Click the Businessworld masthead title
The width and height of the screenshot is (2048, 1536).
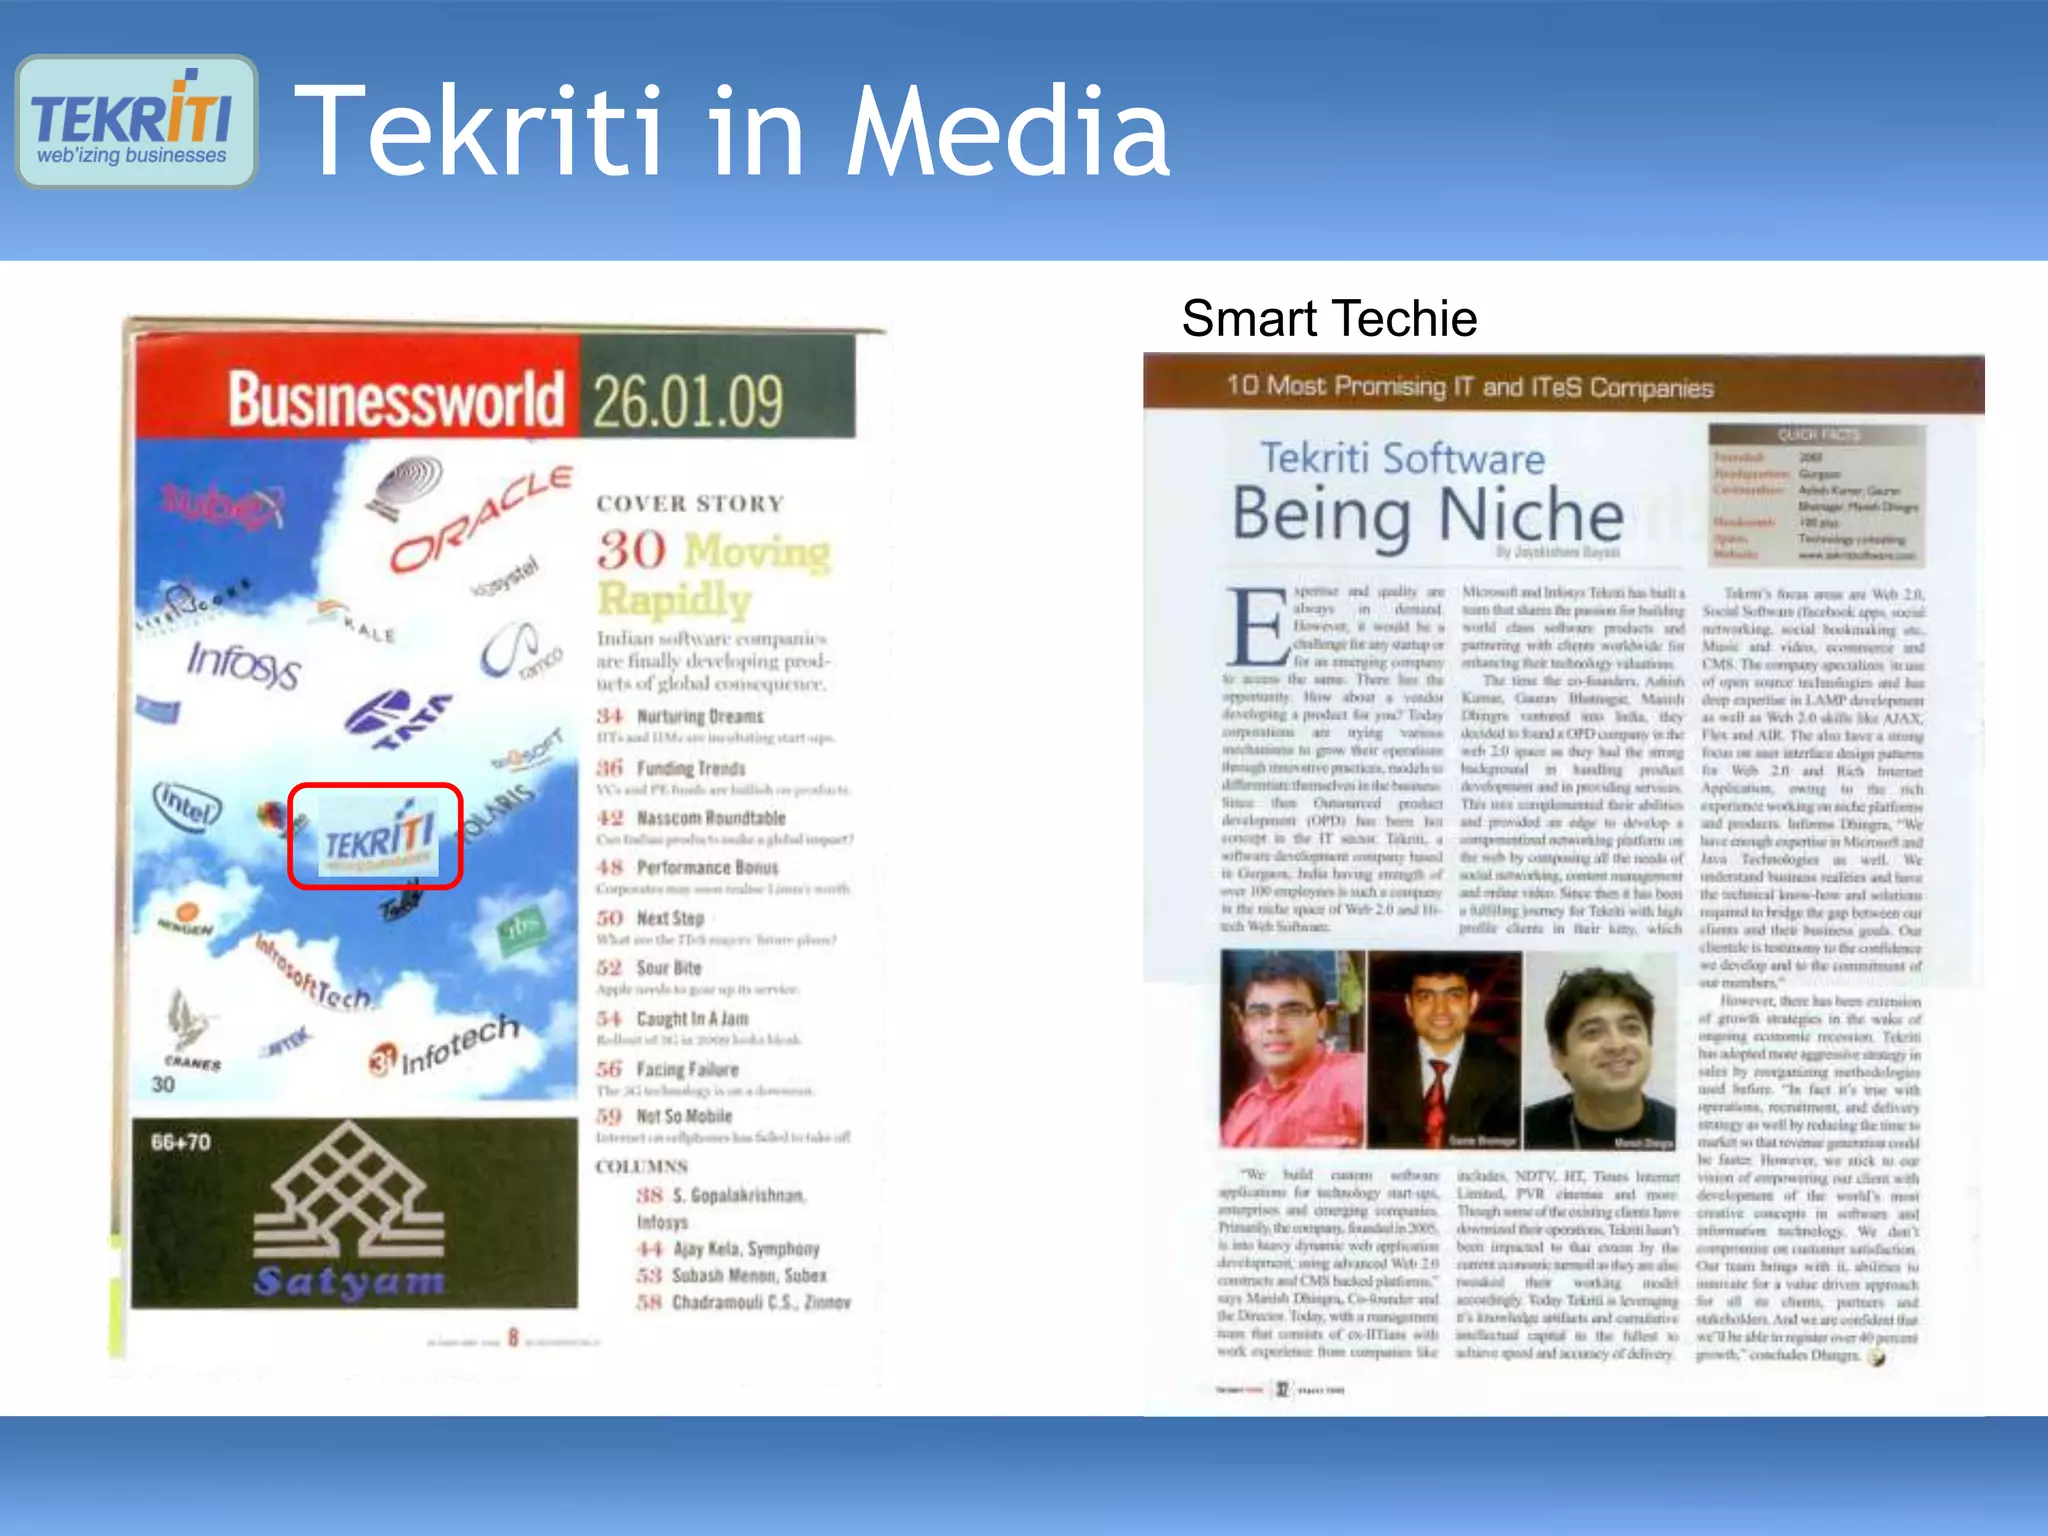pyautogui.click(x=395, y=399)
